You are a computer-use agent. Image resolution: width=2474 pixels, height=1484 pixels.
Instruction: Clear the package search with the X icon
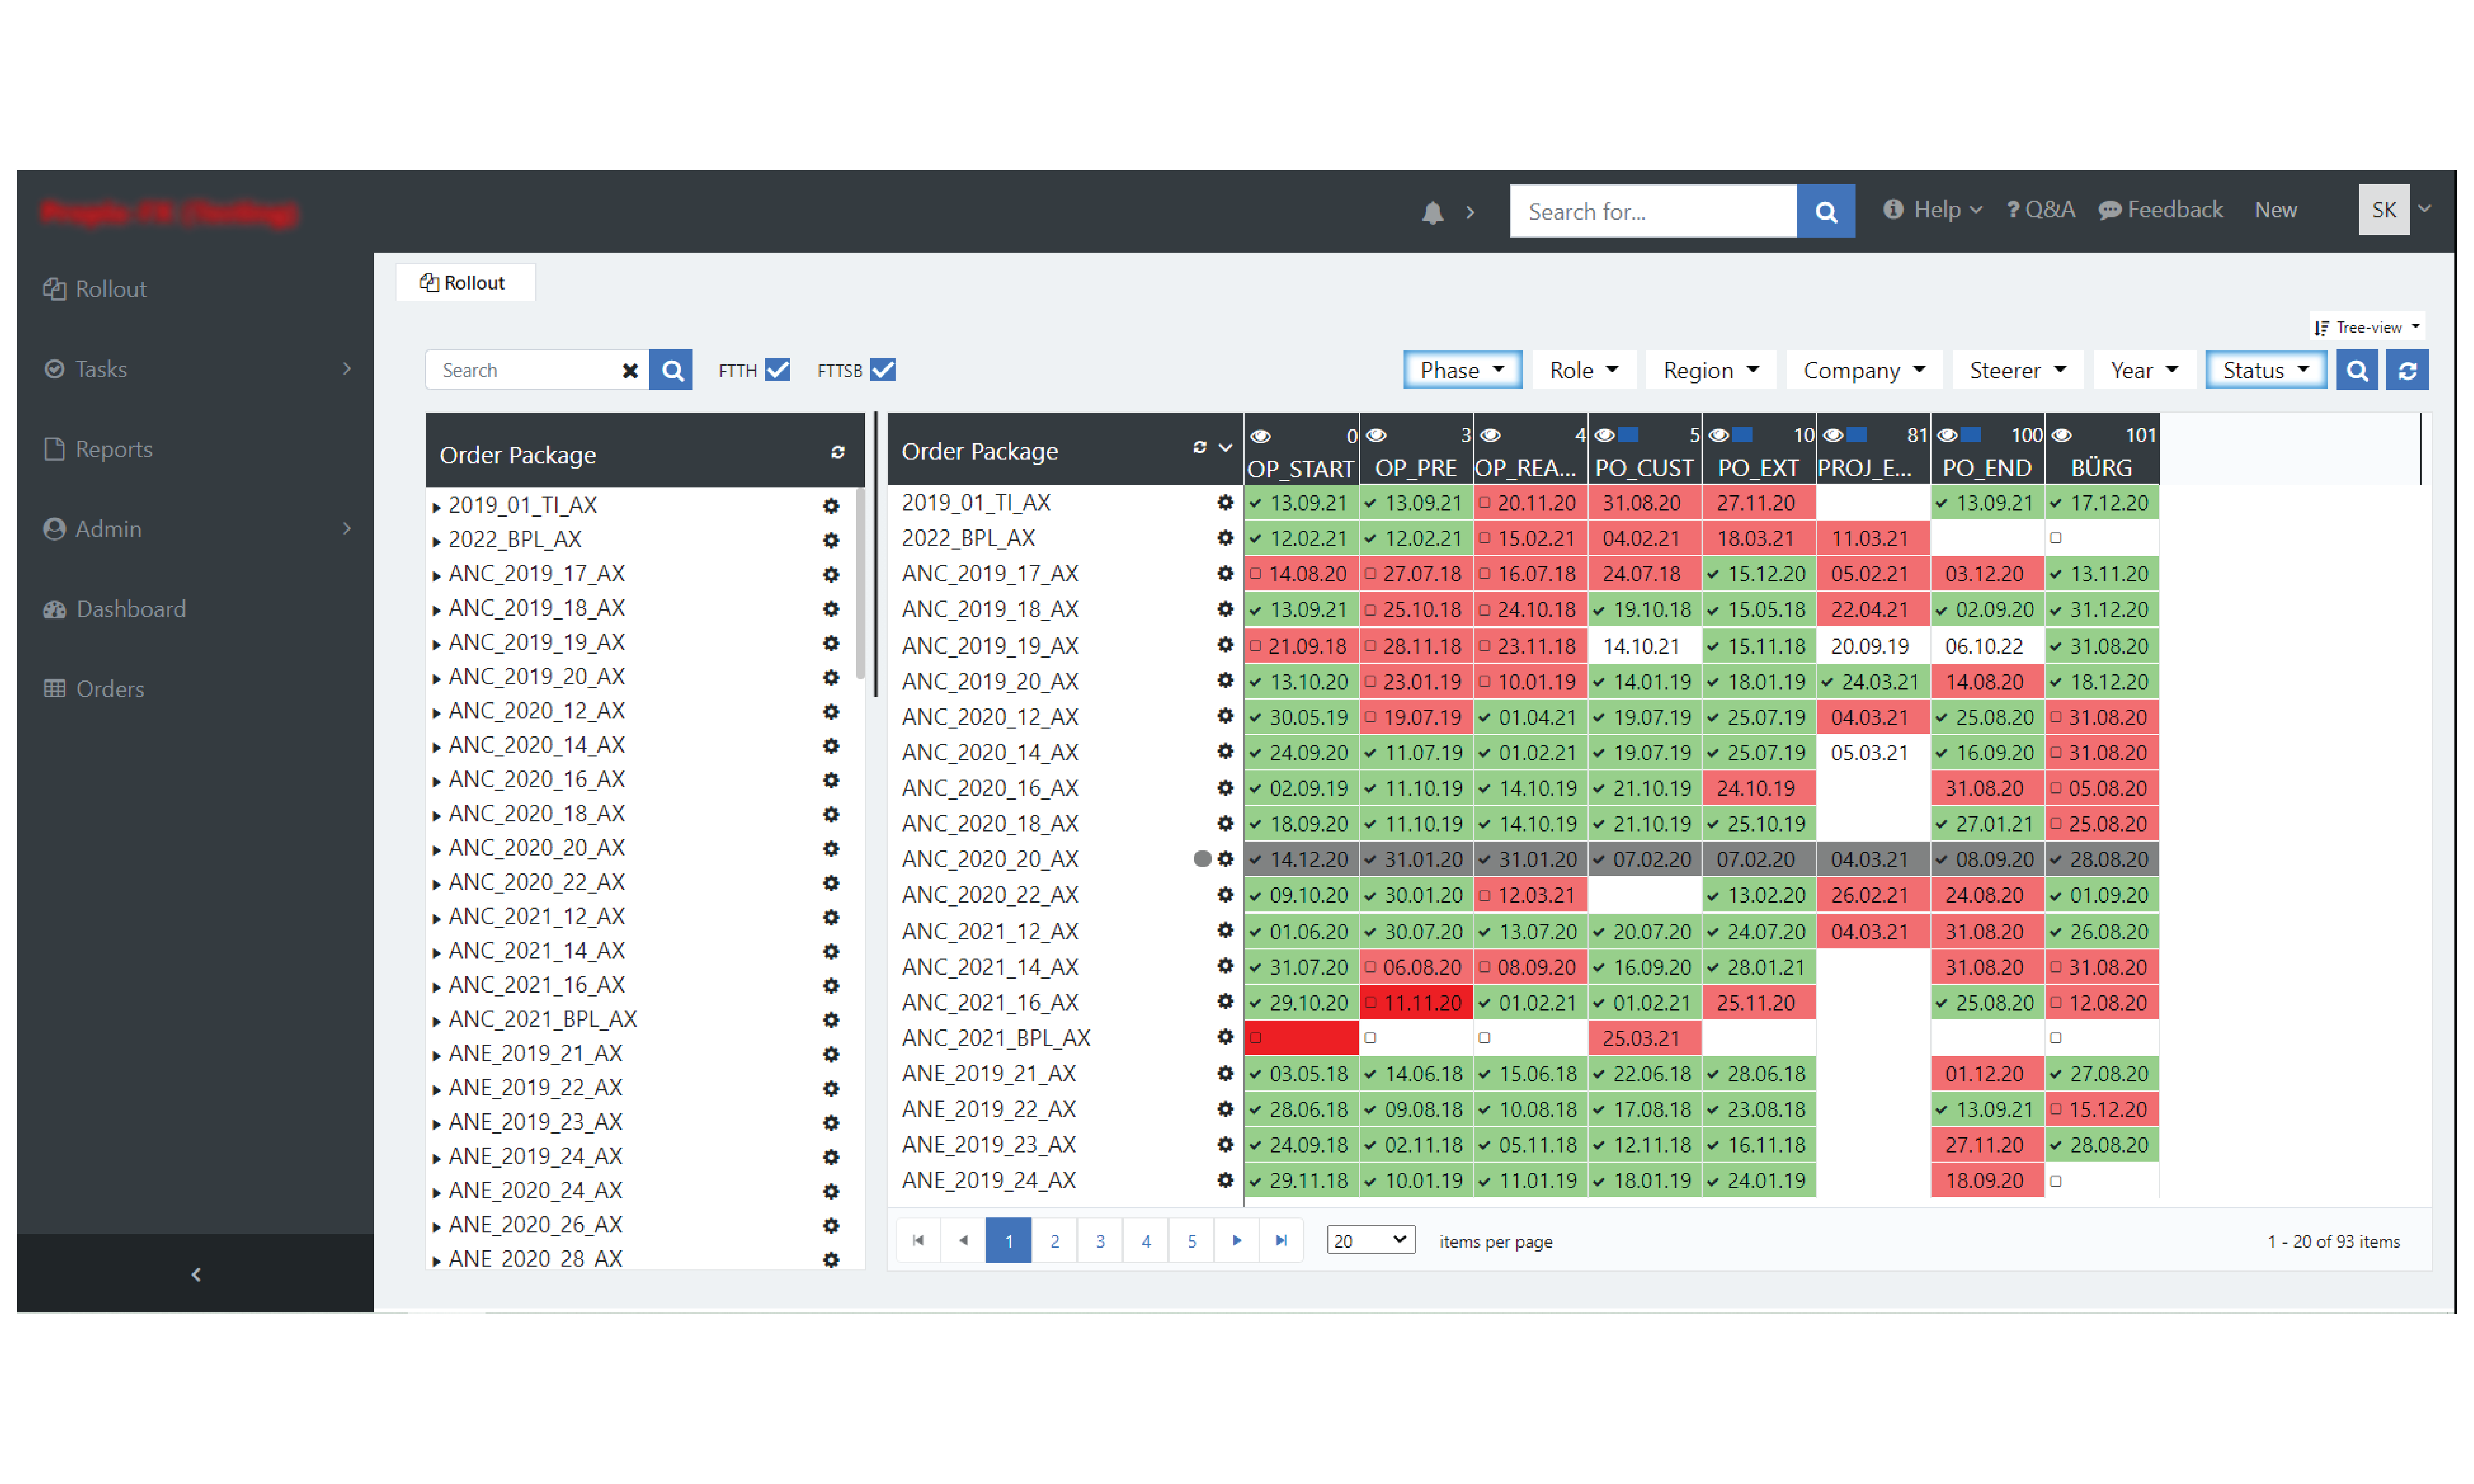pos(630,371)
